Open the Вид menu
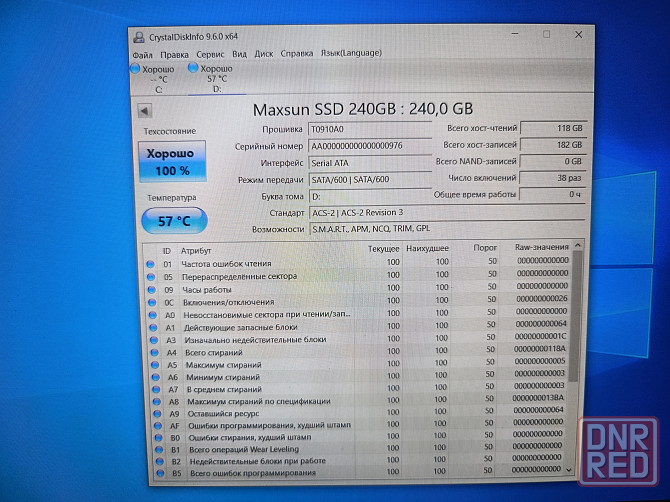 [239, 54]
